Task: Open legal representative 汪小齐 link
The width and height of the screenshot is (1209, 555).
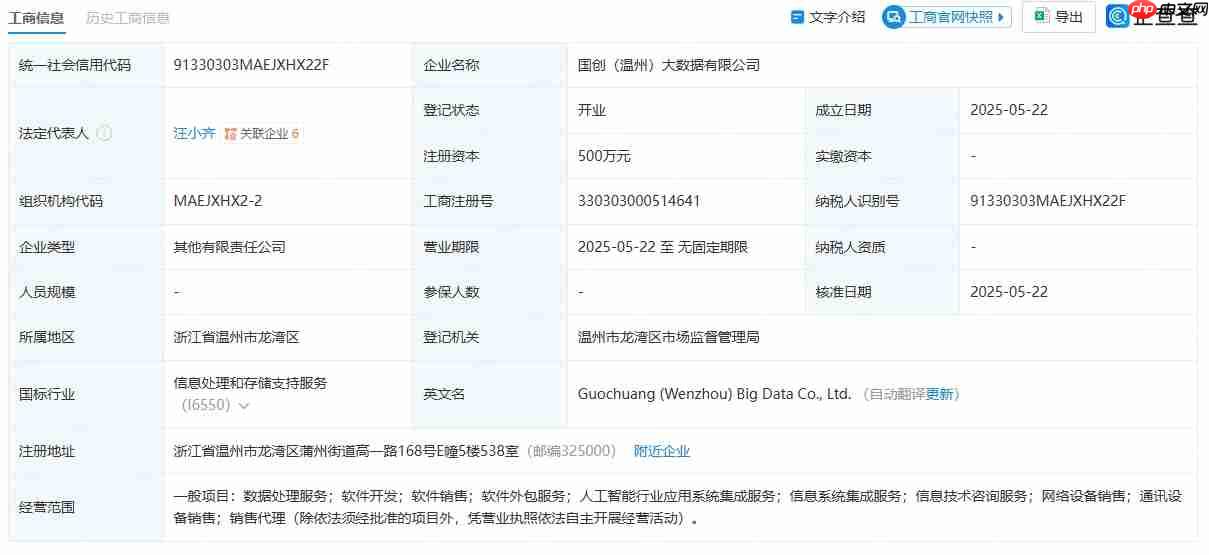Action: pyautogui.click(x=194, y=133)
